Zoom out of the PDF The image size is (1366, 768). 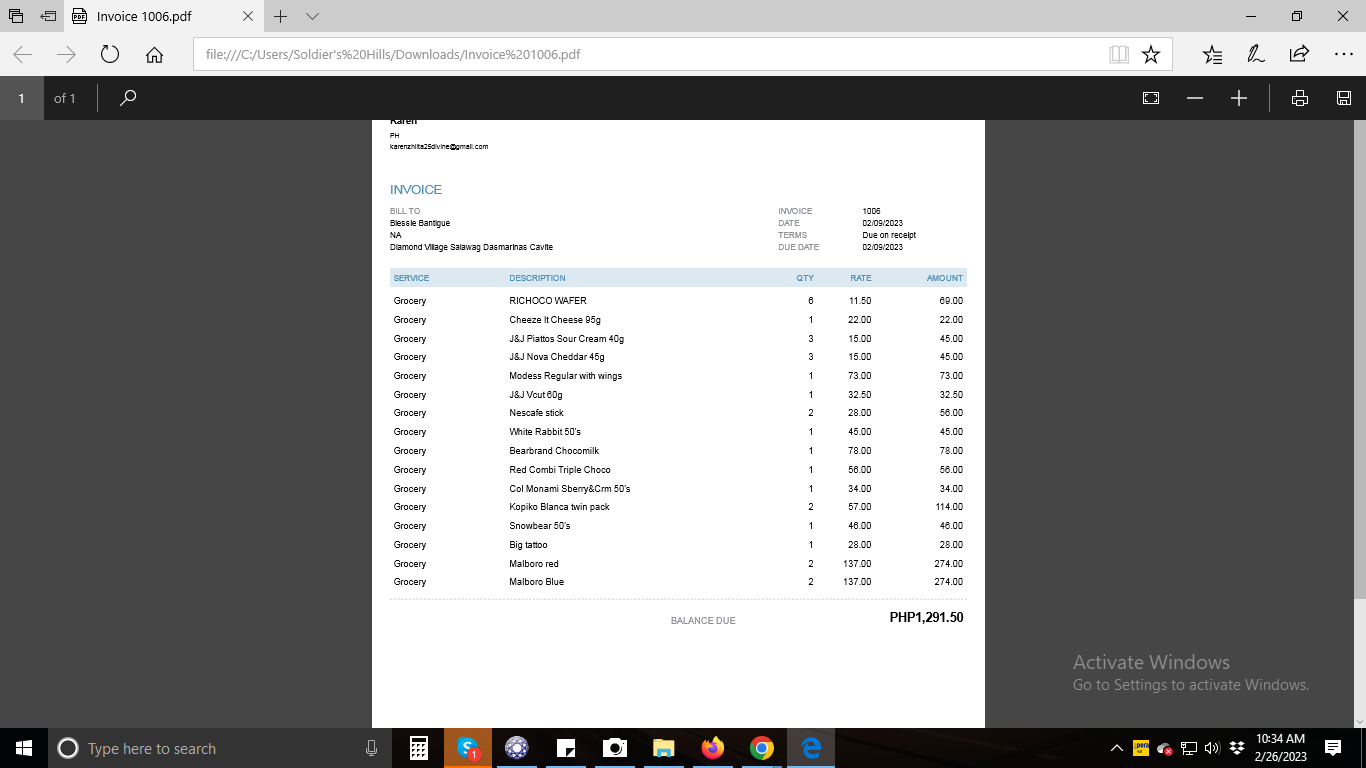1195,98
